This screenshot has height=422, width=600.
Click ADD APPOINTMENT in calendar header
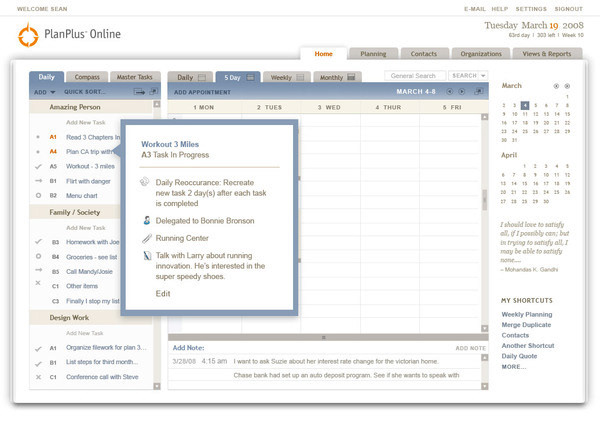click(202, 92)
